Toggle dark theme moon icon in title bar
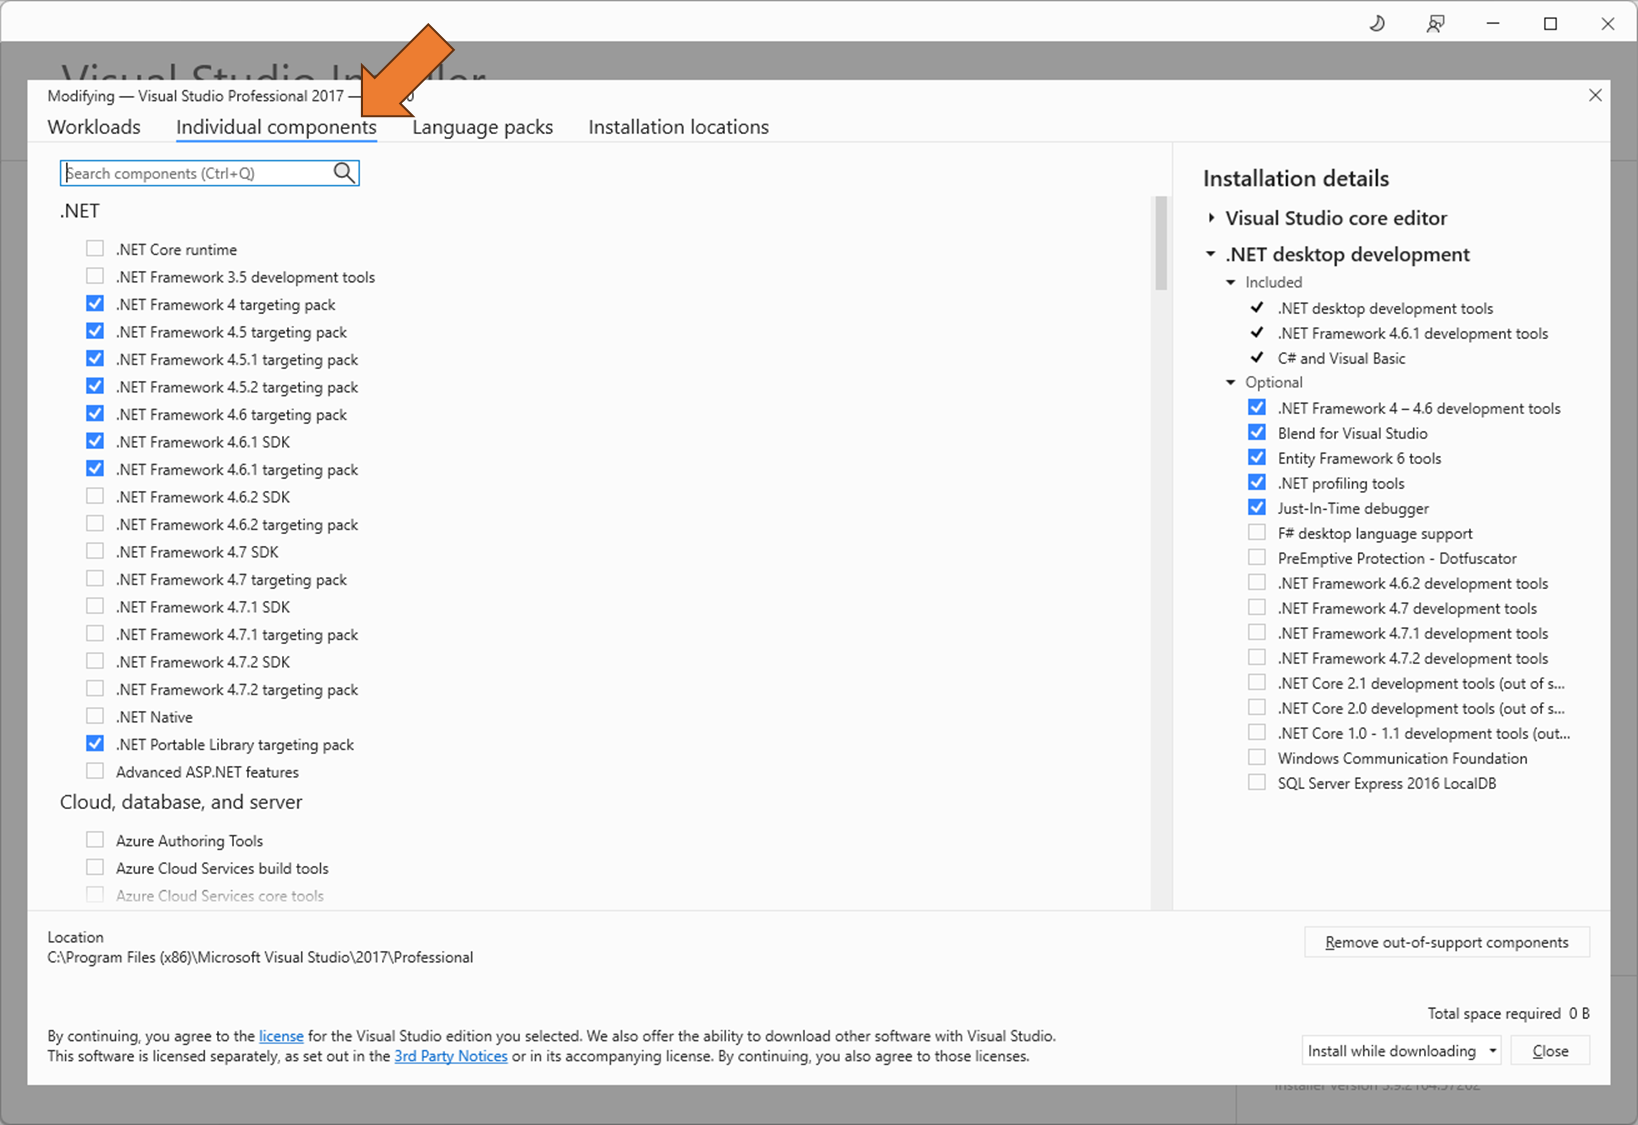The width and height of the screenshot is (1638, 1125). pos(1377,23)
